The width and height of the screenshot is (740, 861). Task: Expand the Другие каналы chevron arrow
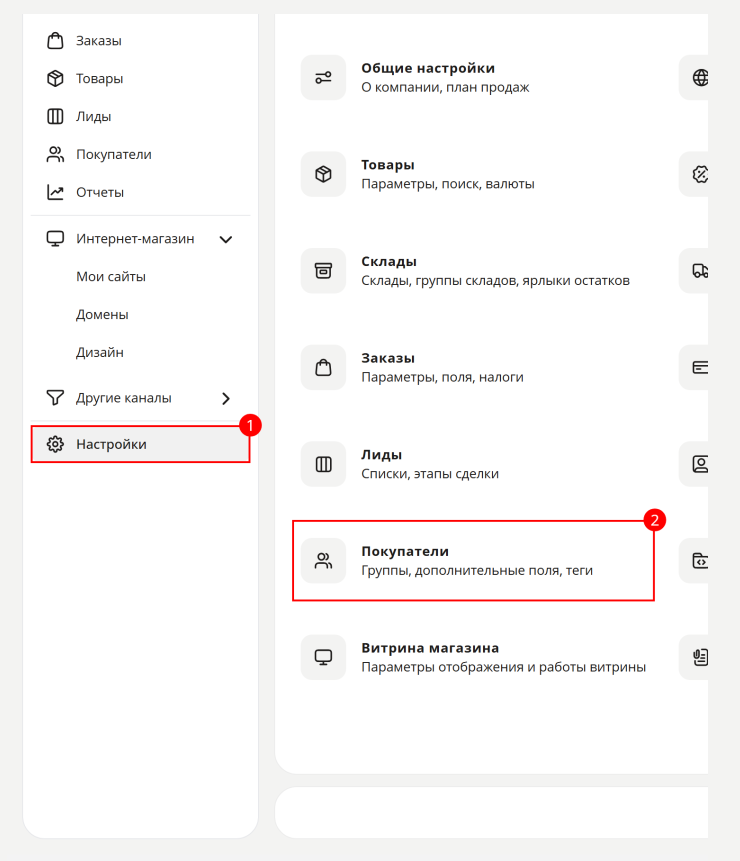click(x=226, y=398)
